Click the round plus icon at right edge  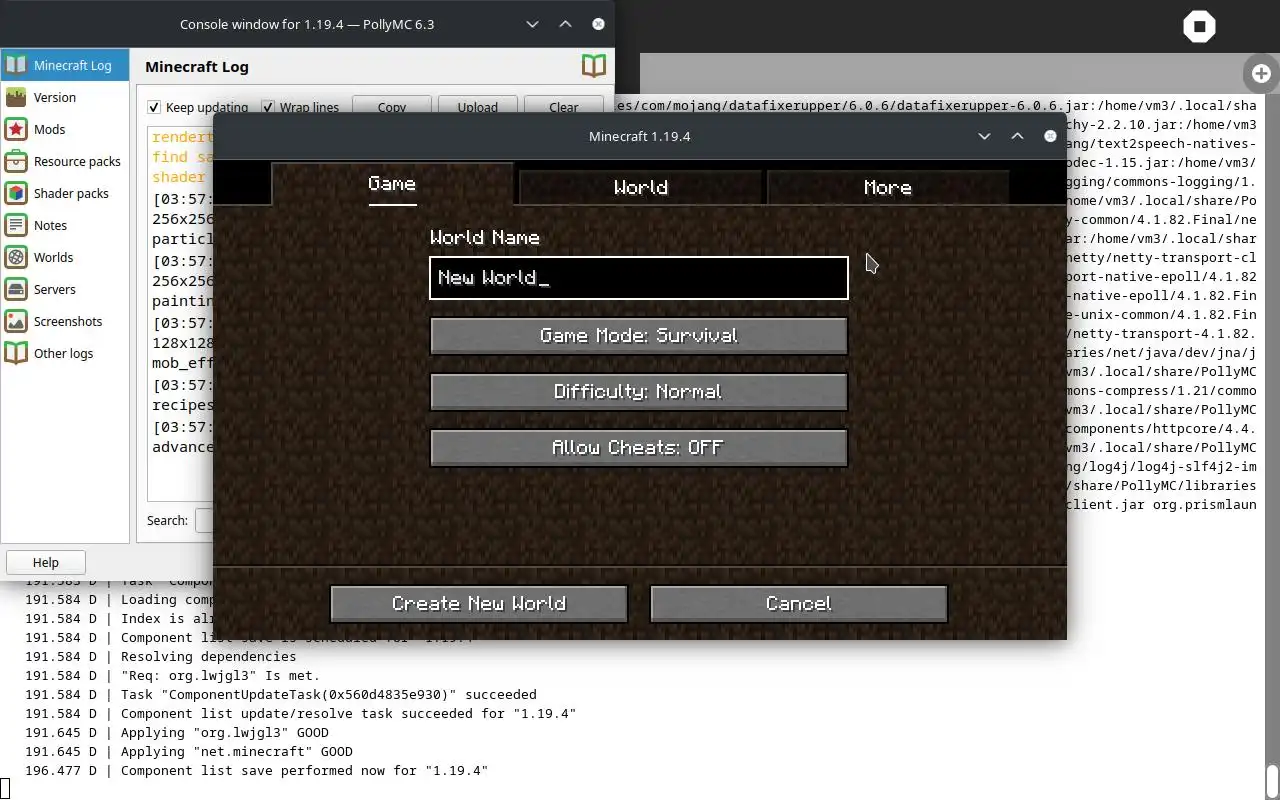point(1261,73)
